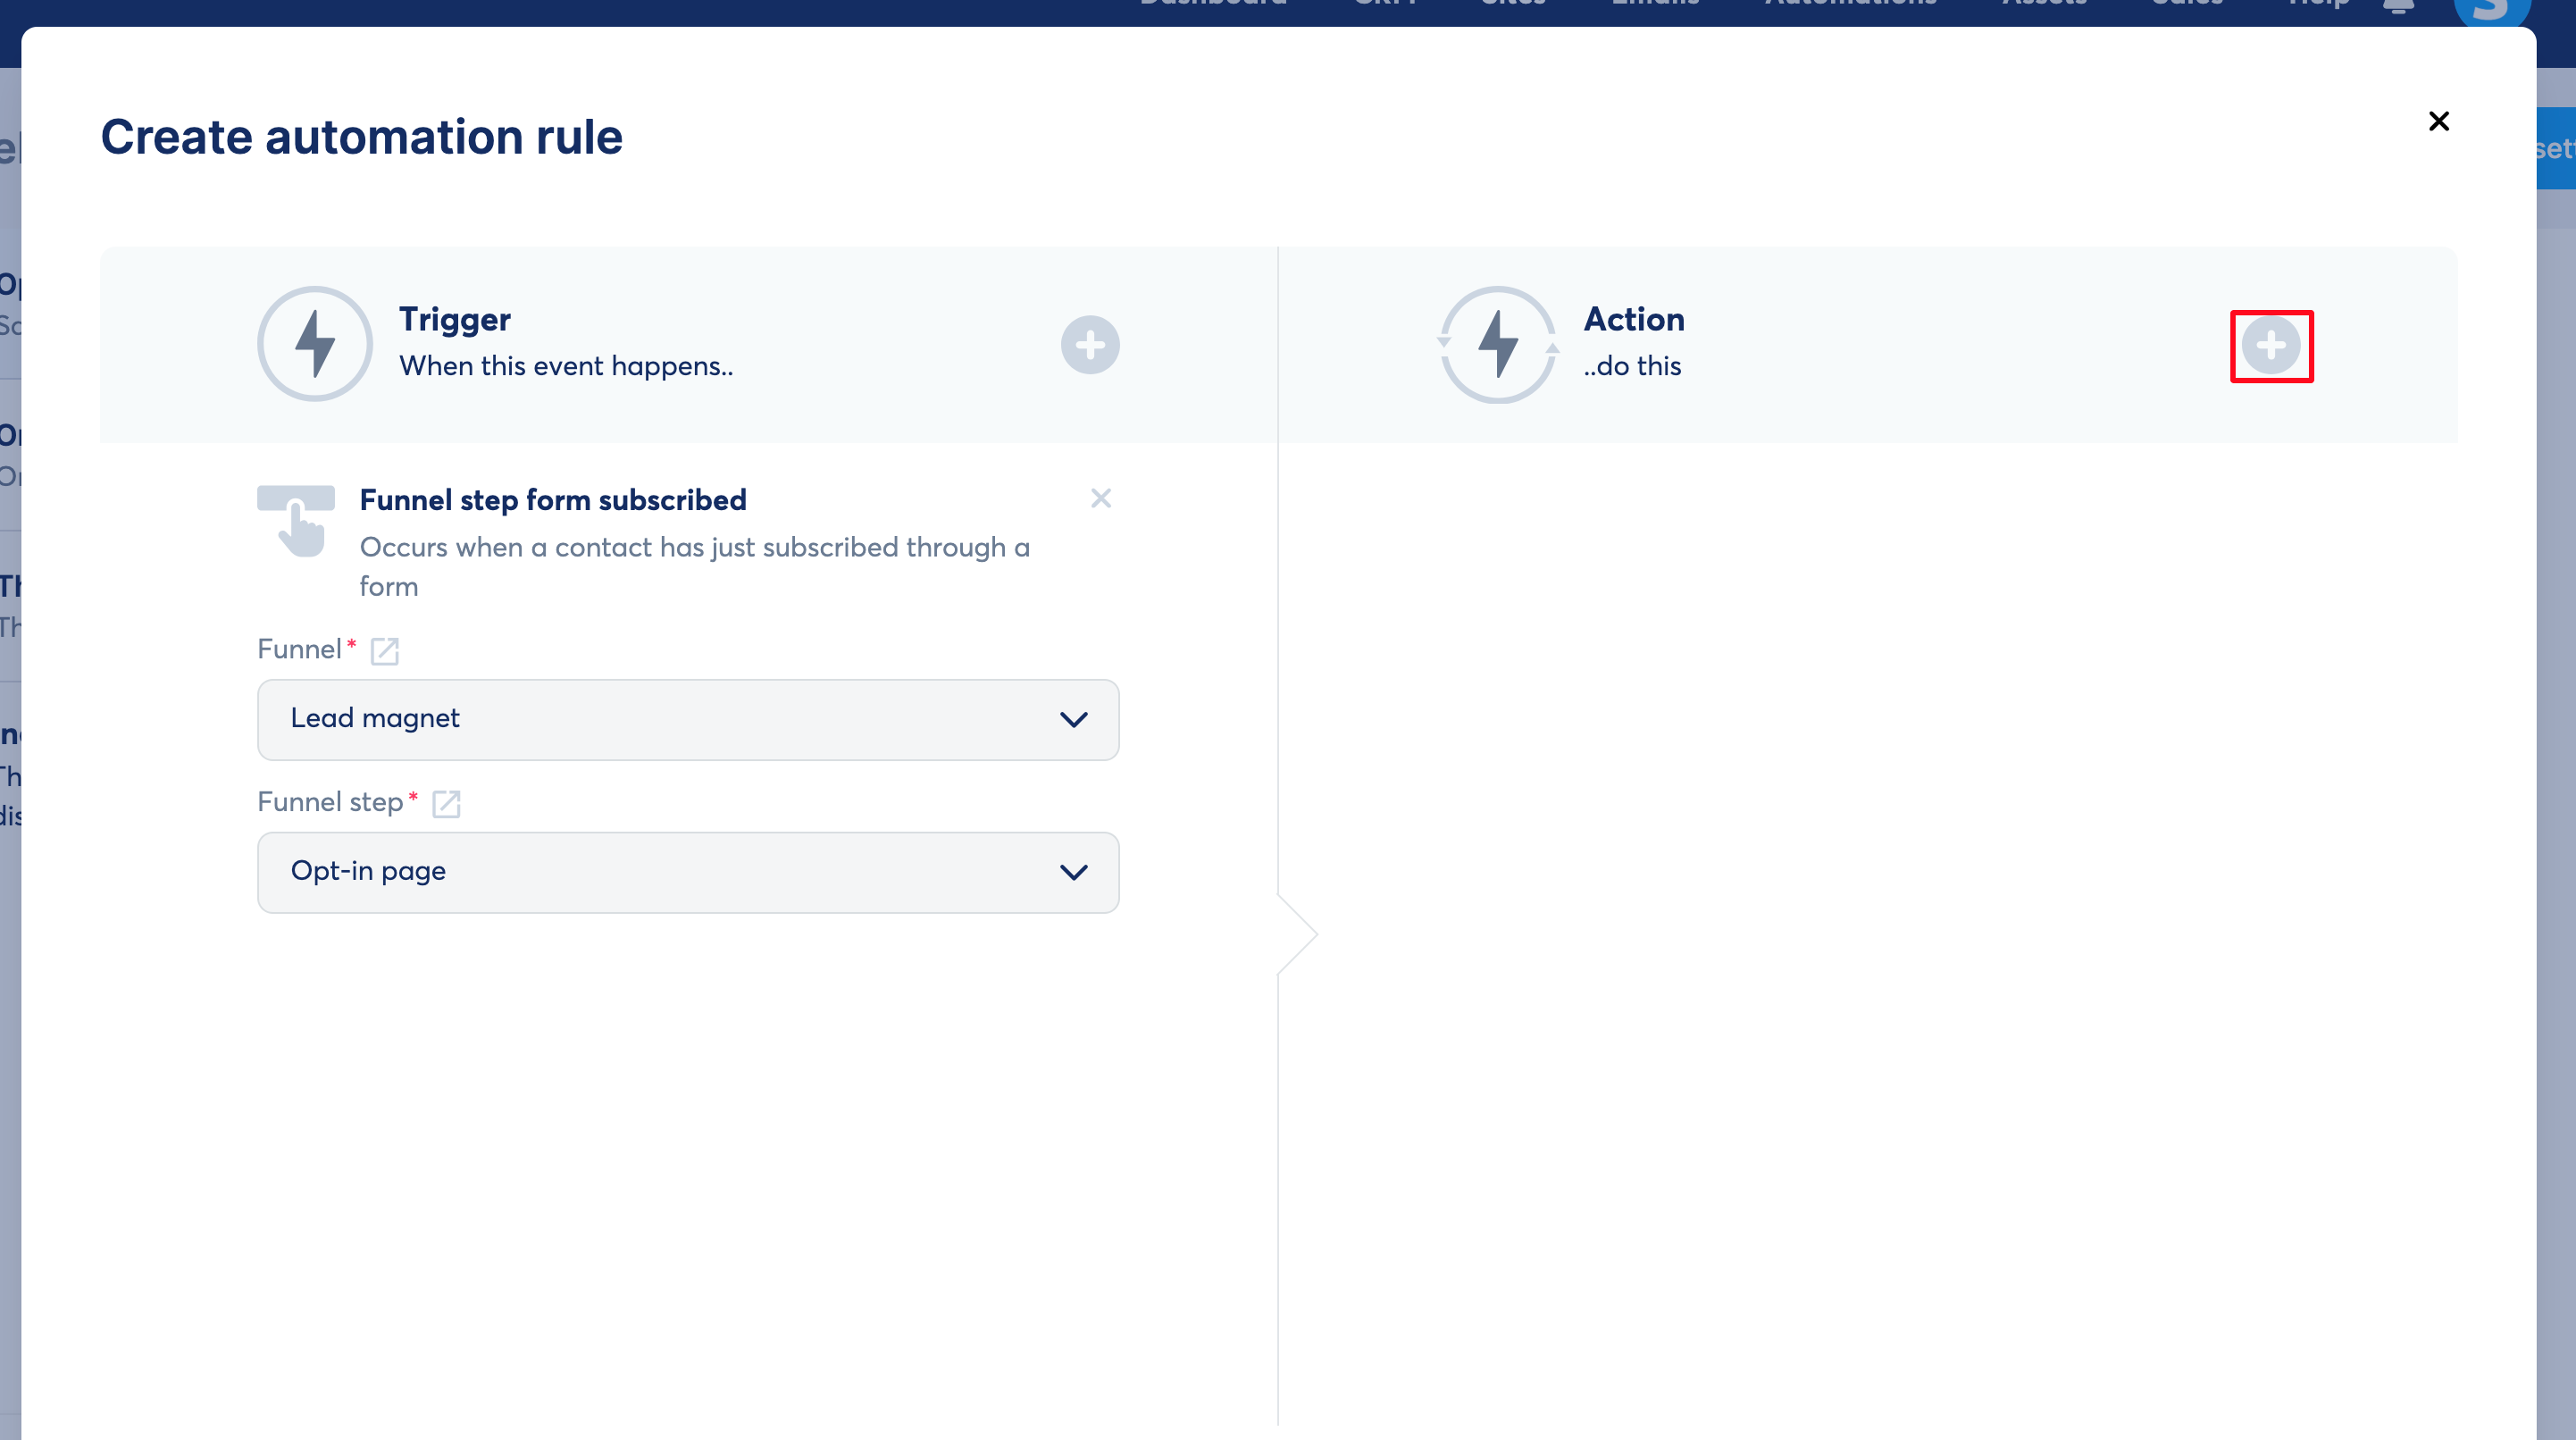Image resolution: width=2576 pixels, height=1440 pixels.
Task: Click the Action heading text
Action: click(x=1634, y=319)
